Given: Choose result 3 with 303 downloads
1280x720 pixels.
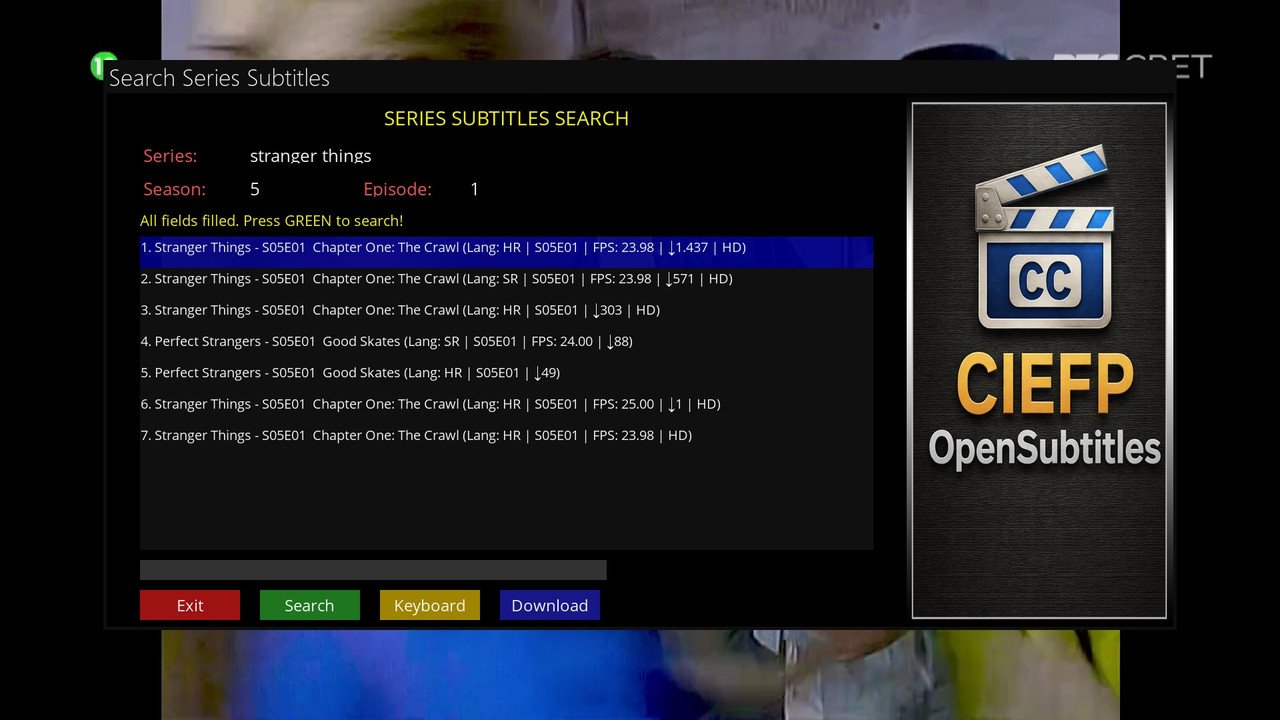Looking at the screenshot, I should pos(400,310).
